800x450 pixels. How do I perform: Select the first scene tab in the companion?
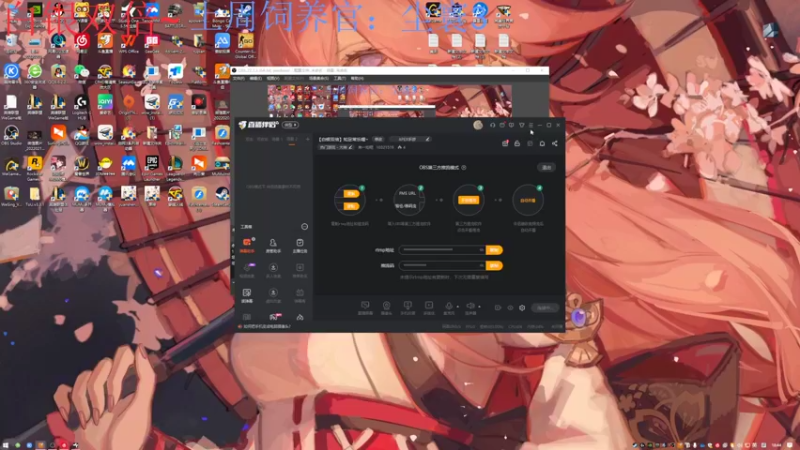click(x=249, y=139)
